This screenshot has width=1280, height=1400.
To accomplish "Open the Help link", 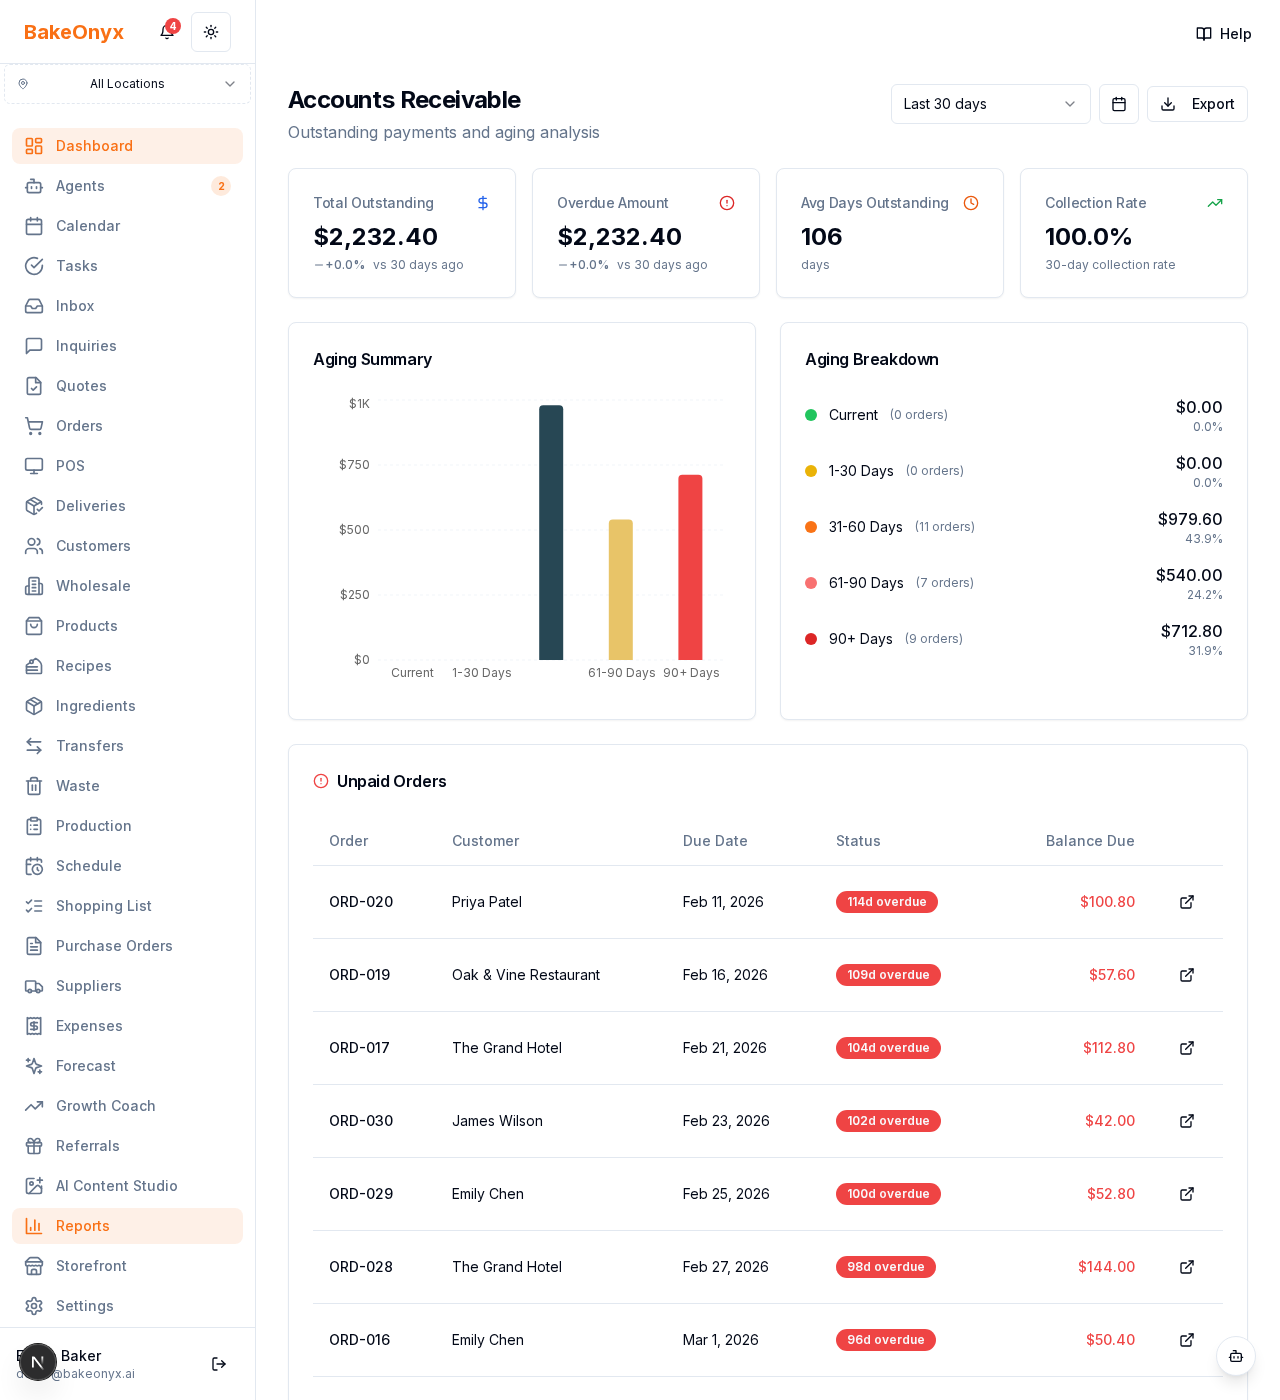I will click(x=1224, y=34).
